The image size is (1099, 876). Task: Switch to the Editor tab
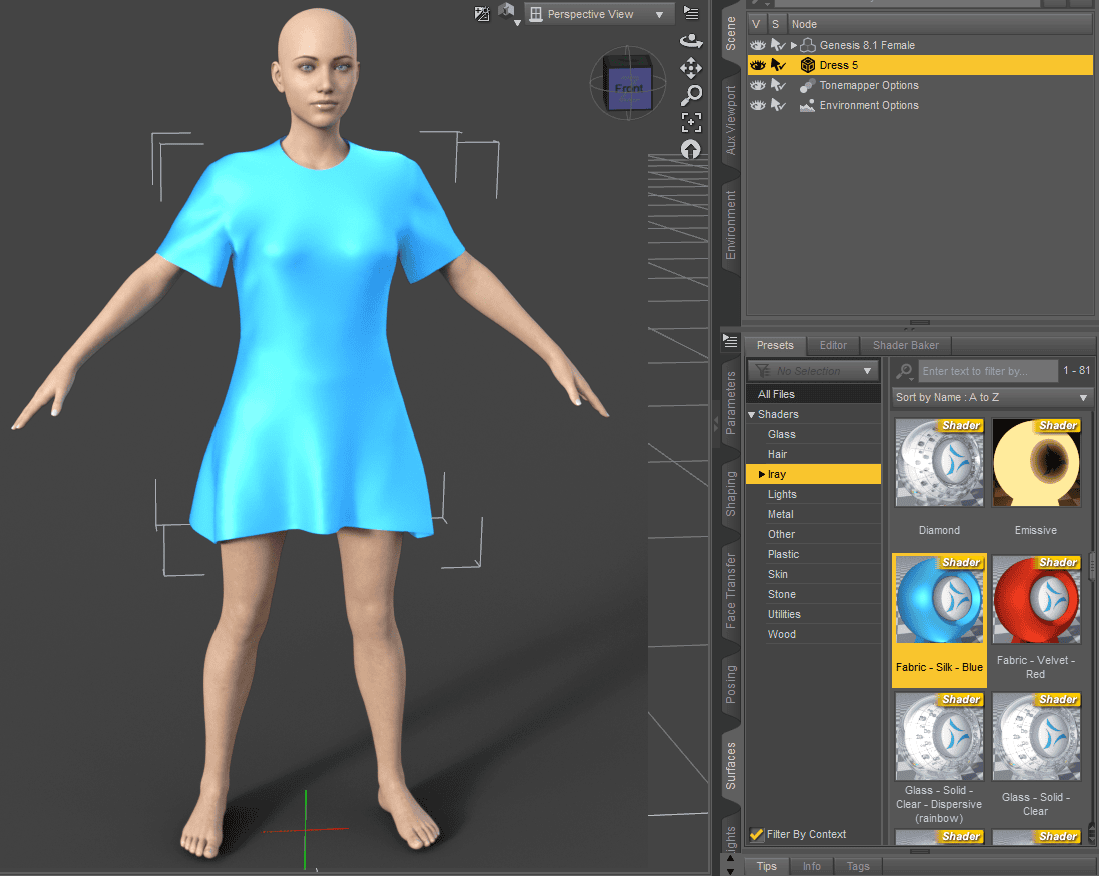[833, 345]
